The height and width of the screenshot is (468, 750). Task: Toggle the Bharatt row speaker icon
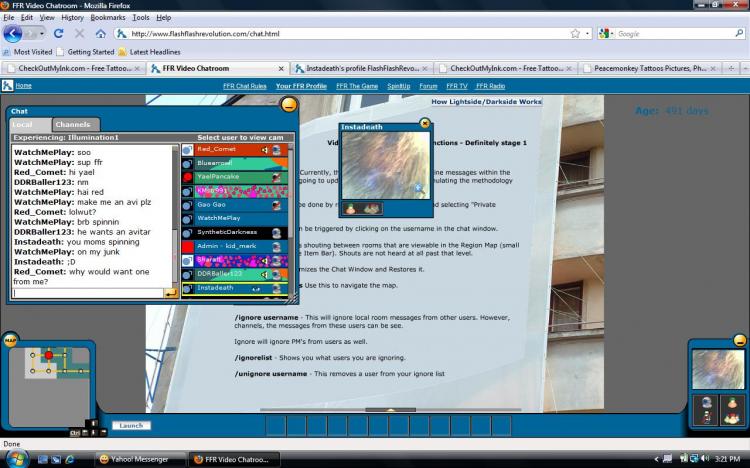[265, 261]
